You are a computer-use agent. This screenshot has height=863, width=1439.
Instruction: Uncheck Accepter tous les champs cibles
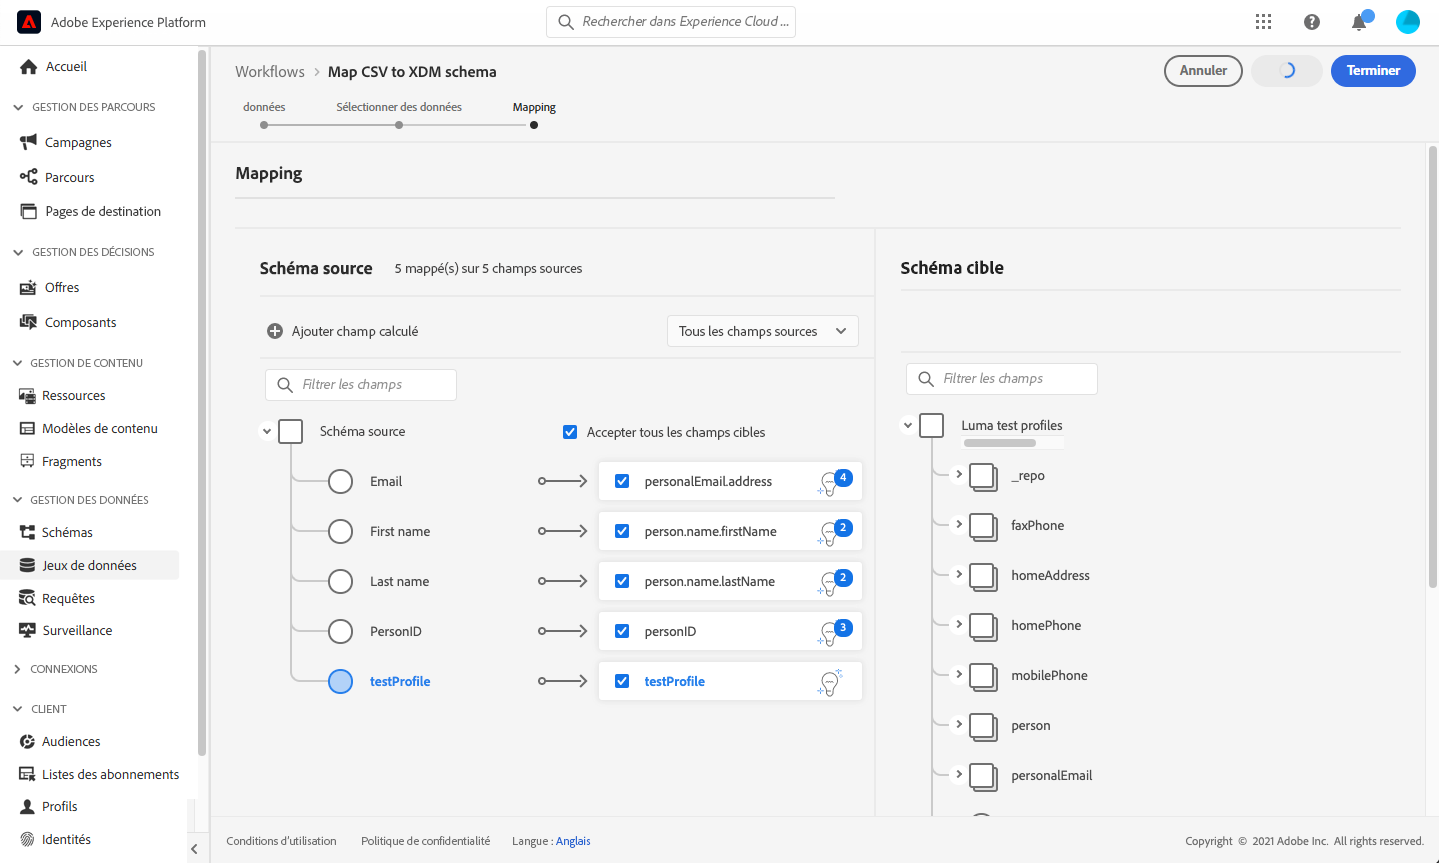[x=570, y=432]
